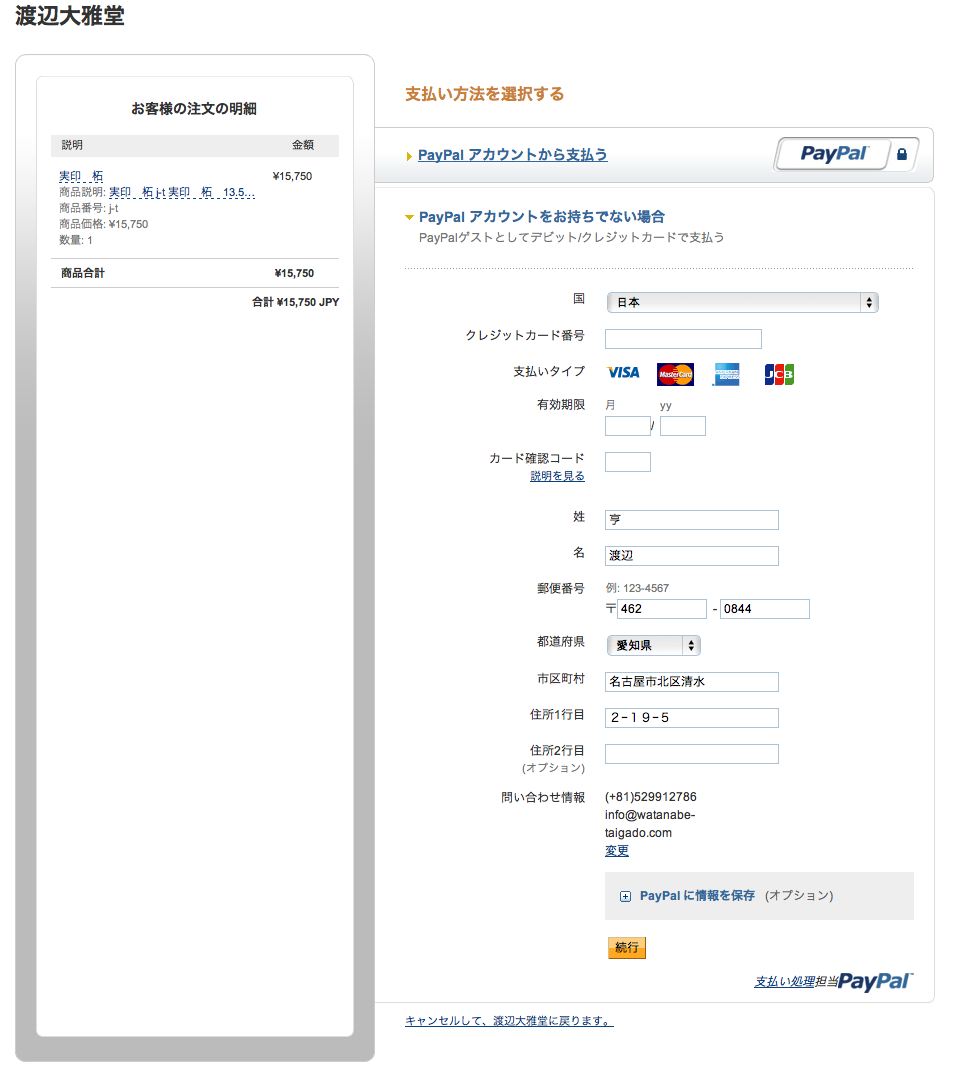The width and height of the screenshot is (958, 1067).
Task: Click the American Express card logo
Action: [727, 374]
